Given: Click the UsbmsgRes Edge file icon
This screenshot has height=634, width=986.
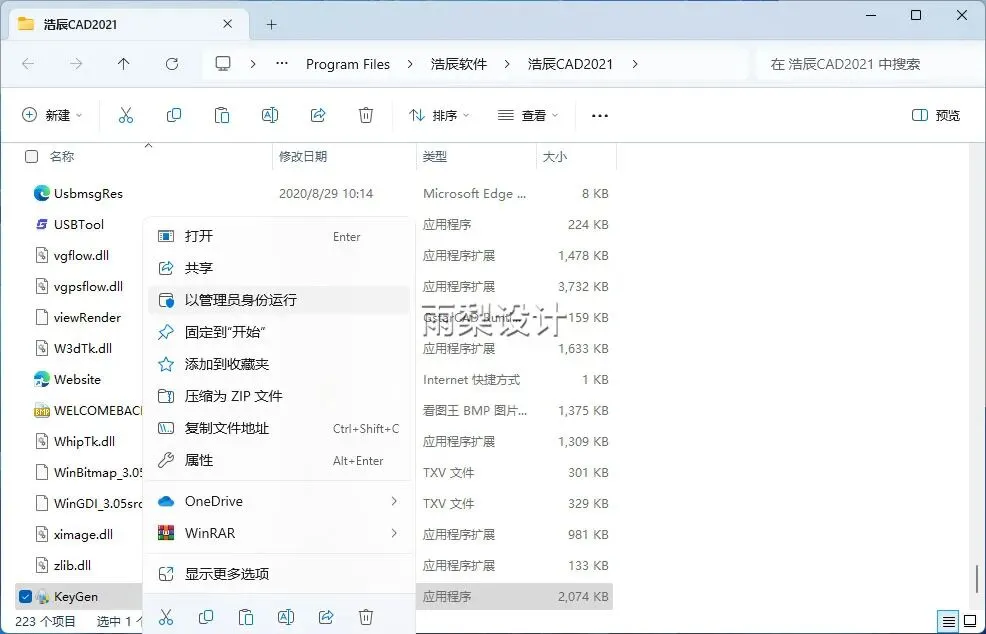Looking at the screenshot, I should 42,193.
